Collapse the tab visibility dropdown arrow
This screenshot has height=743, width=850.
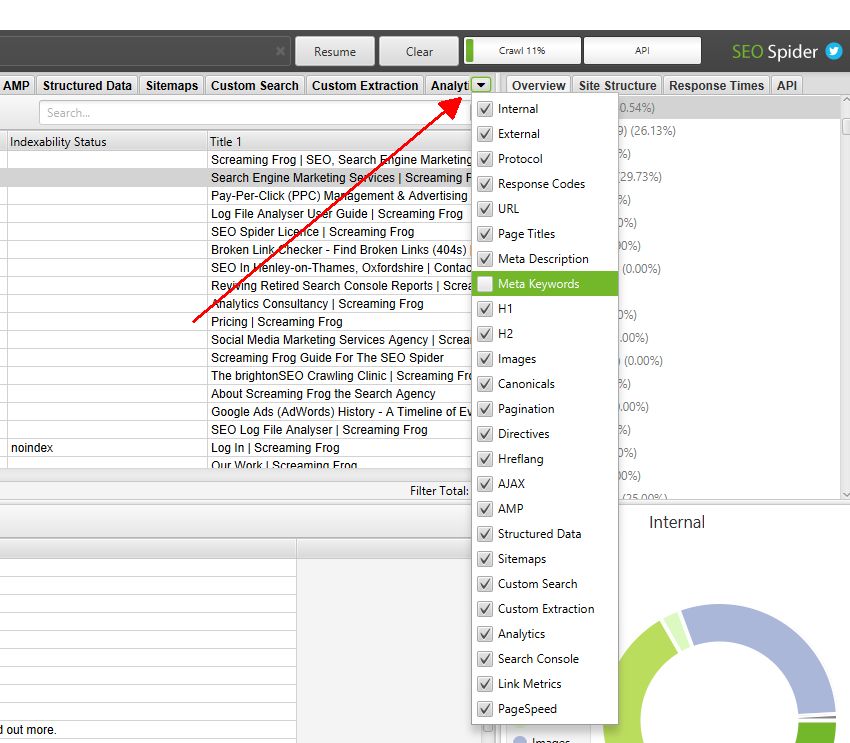pyautogui.click(x=482, y=86)
